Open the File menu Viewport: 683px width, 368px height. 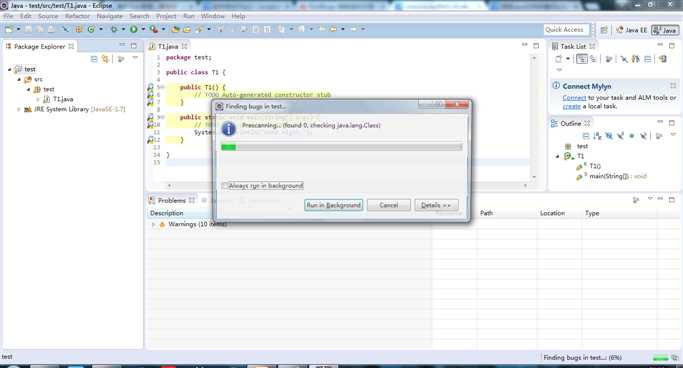click(8, 16)
